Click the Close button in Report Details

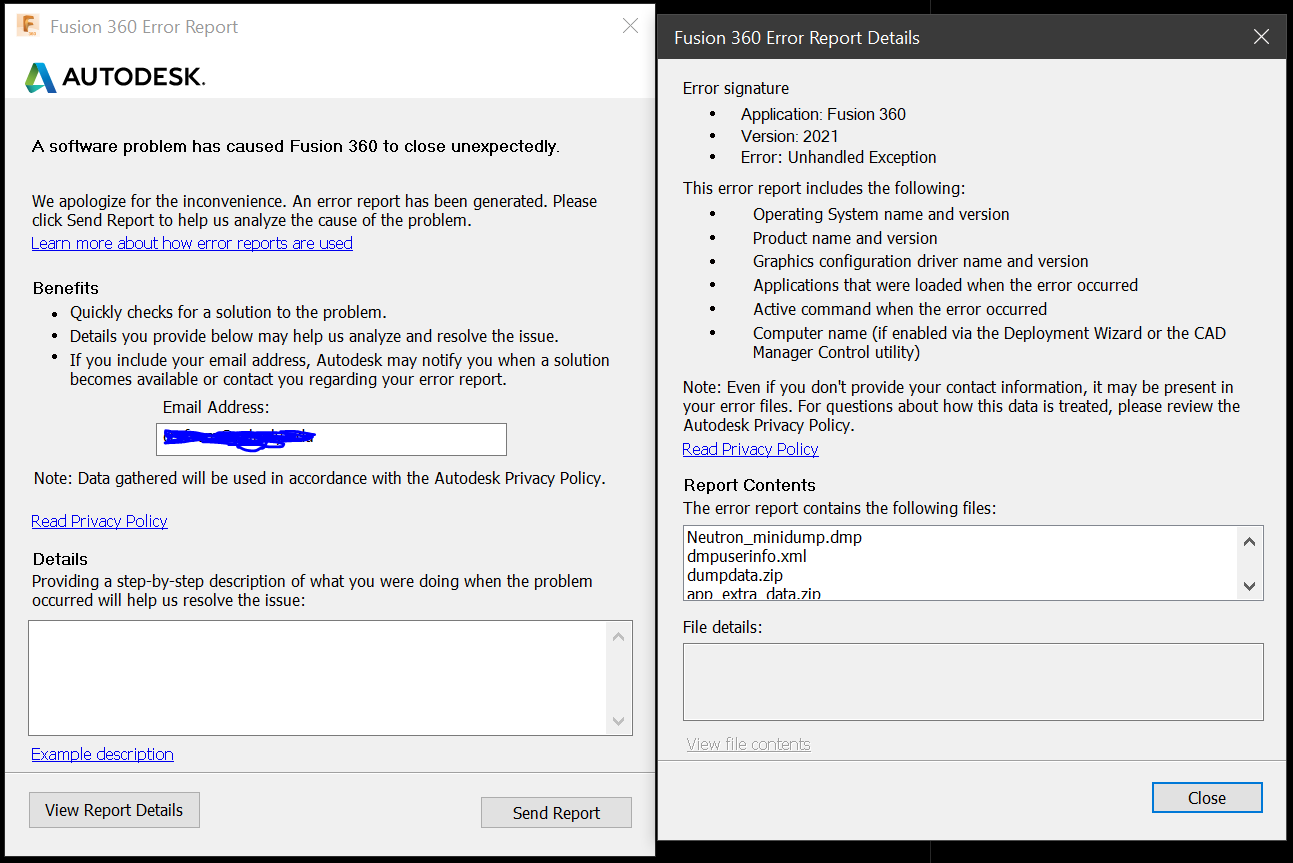coord(1207,798)
